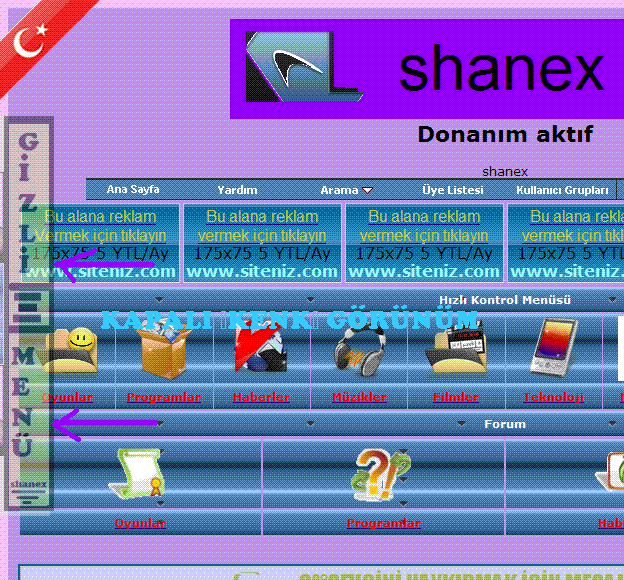Open the GİZLİ MENÜ vertical sidebar
This screenshot has height=580, width=624.
(29, 313)
